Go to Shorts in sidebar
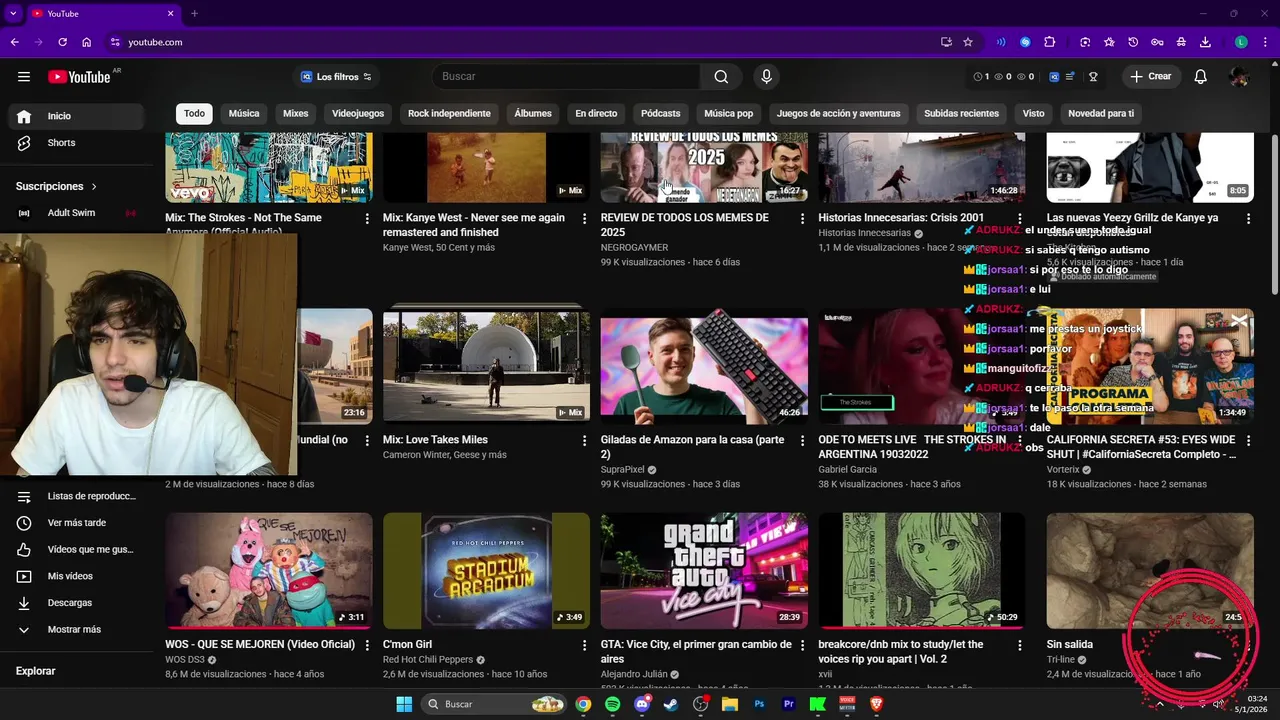1280x720 pixels. [76, 143]
